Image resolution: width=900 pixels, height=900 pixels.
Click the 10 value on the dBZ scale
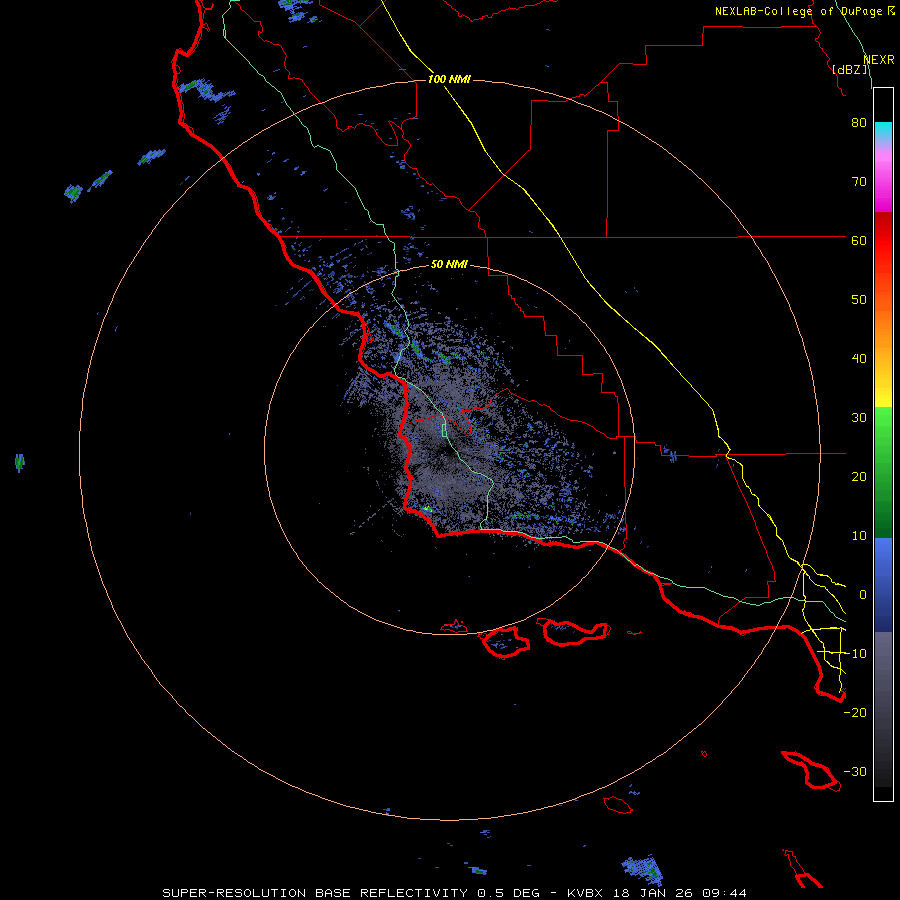coord(859,536)
